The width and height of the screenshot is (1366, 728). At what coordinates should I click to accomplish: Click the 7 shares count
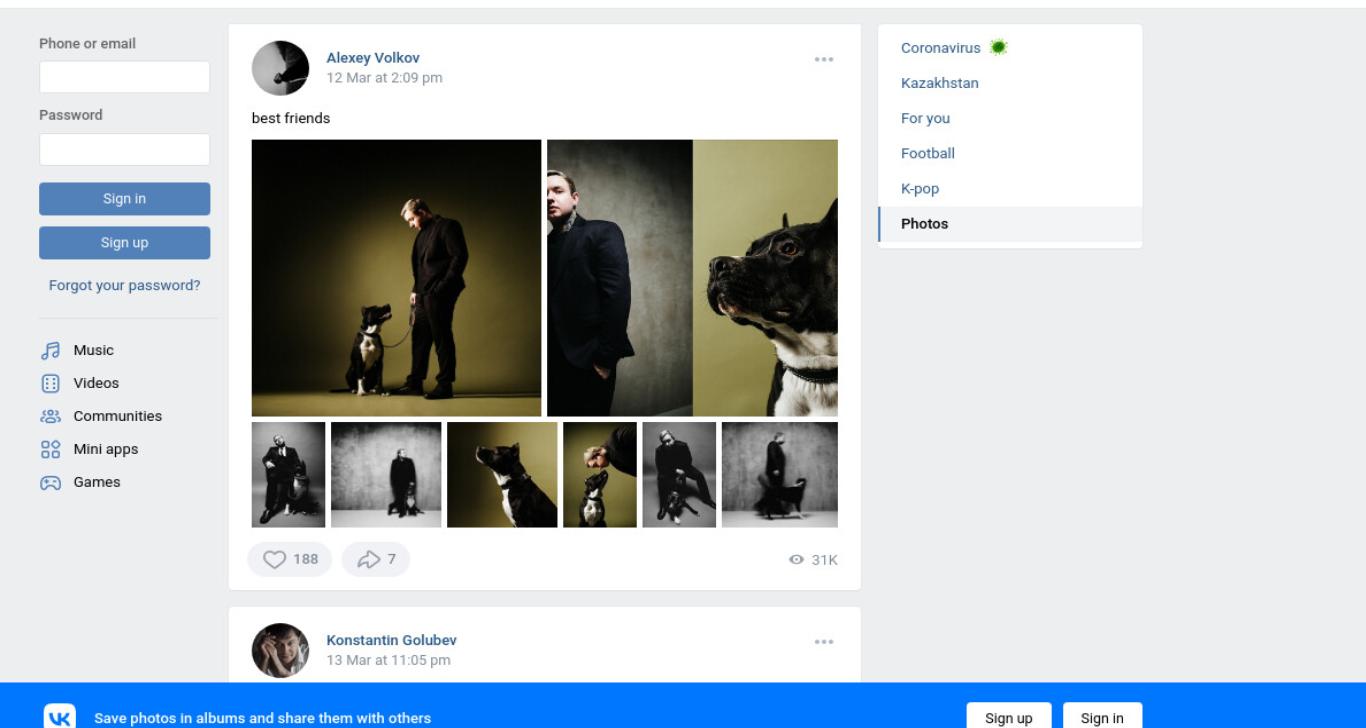coord(392,559)
